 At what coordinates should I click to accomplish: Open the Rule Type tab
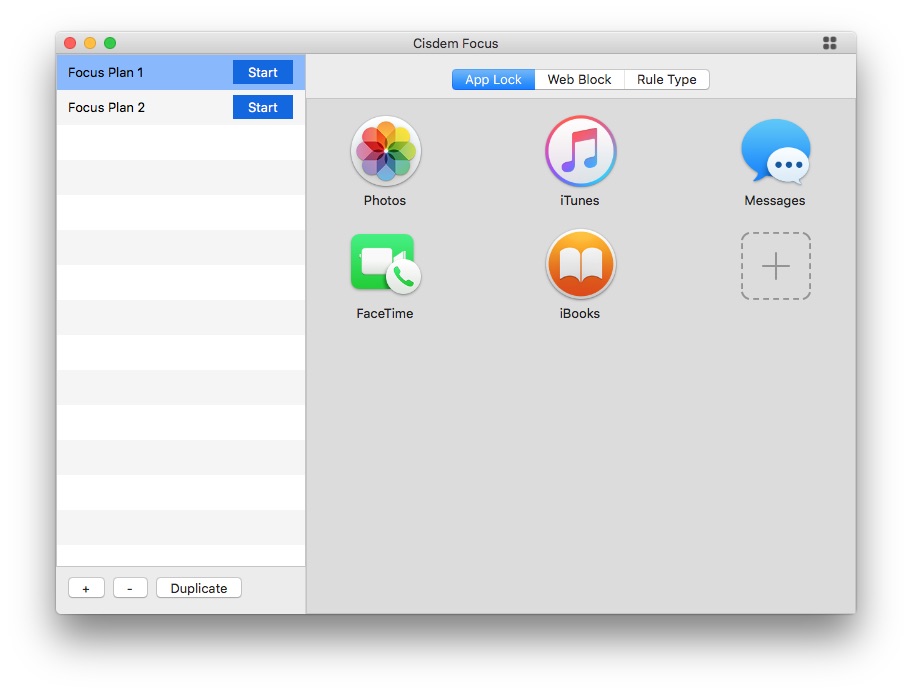pos(667,80)
